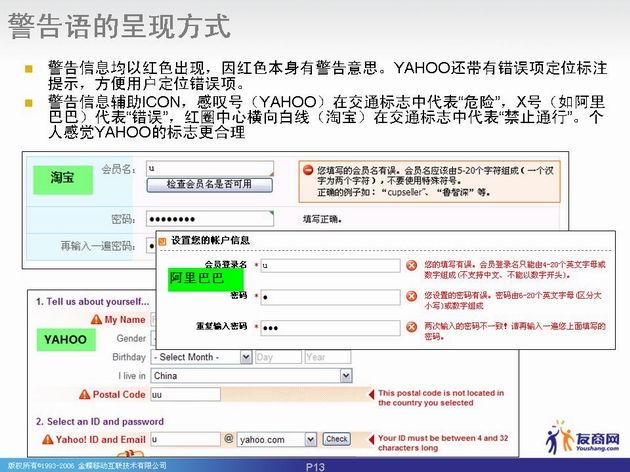Screen dimensions: 630x472
Task: Click the Yahoo! ID input field
Action: click(184, 439)
